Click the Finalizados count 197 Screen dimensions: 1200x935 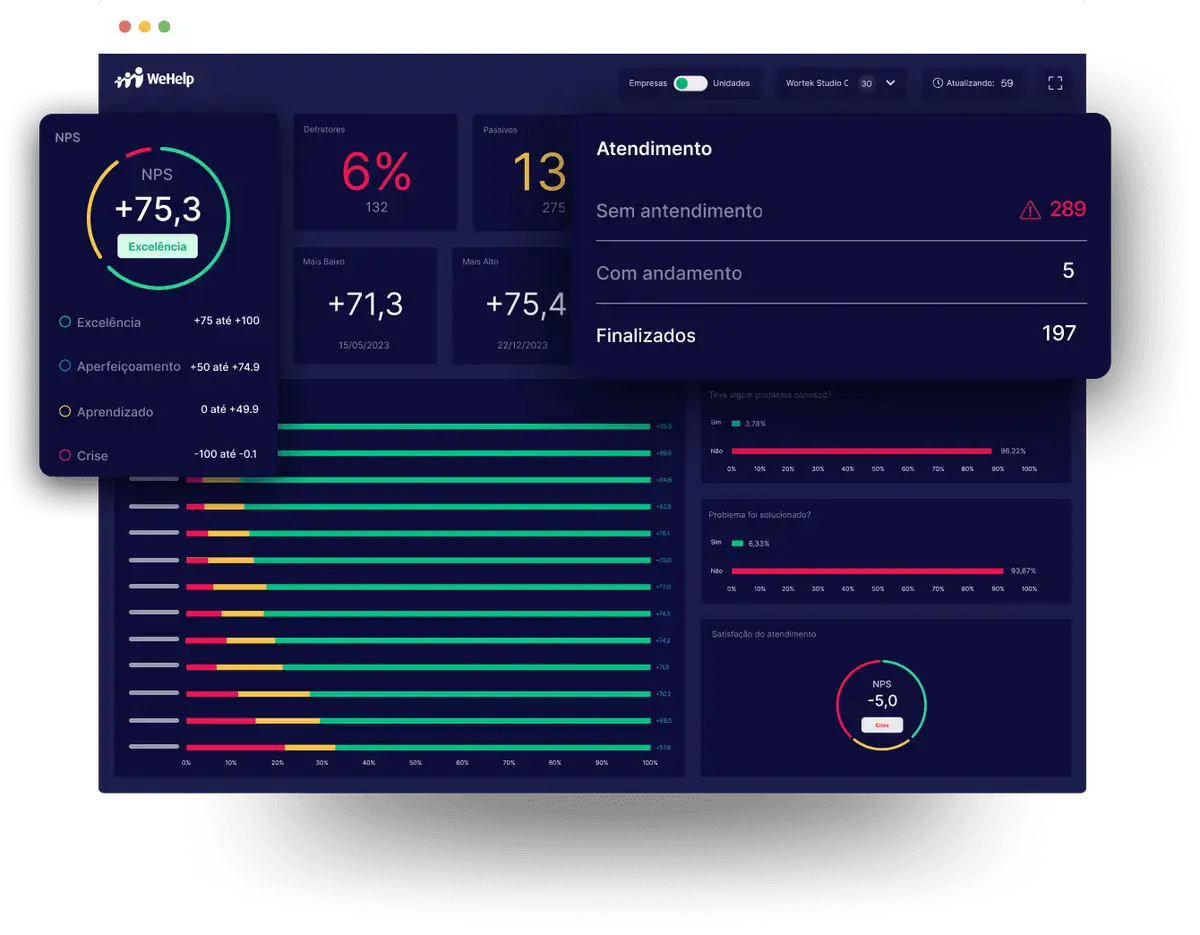click(1058, 334)
